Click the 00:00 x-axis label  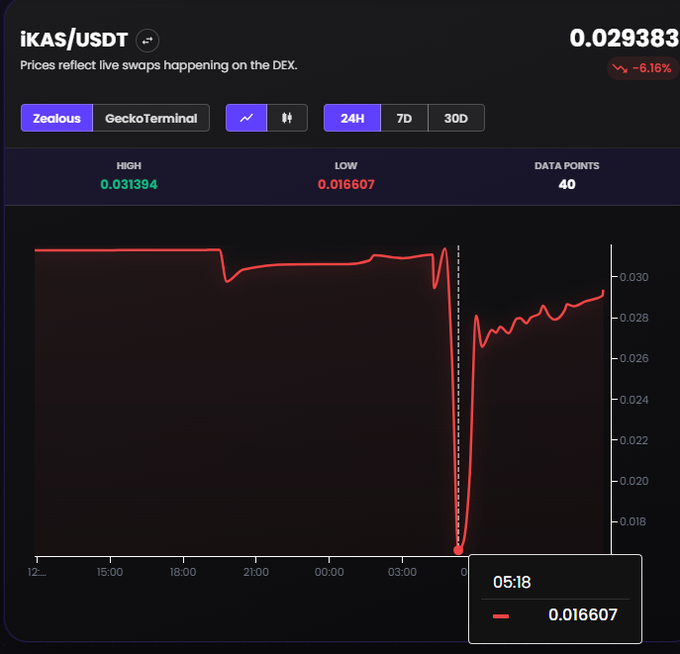point(329,572)
